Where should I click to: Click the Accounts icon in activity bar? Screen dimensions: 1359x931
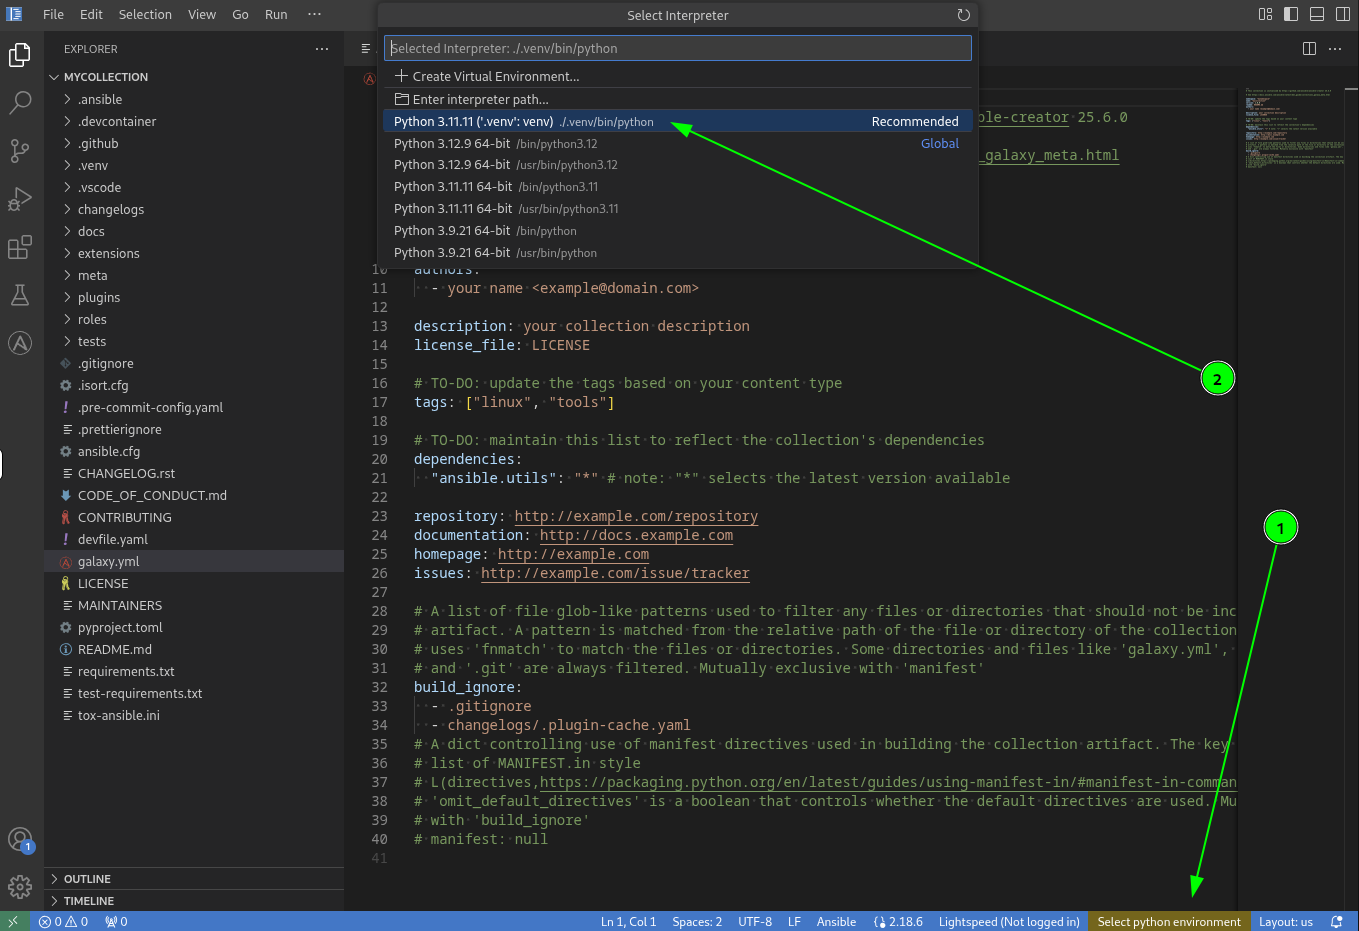click(20, 839)
